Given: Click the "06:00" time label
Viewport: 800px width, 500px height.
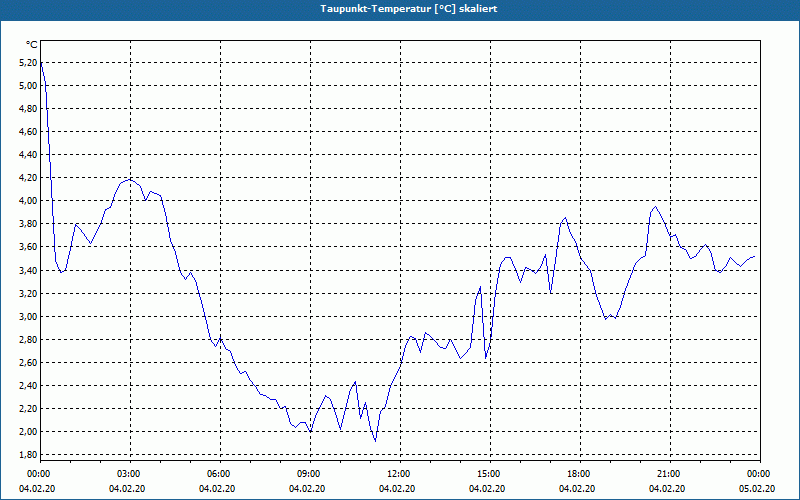Looking at the screenshot, I should (218, 474).
